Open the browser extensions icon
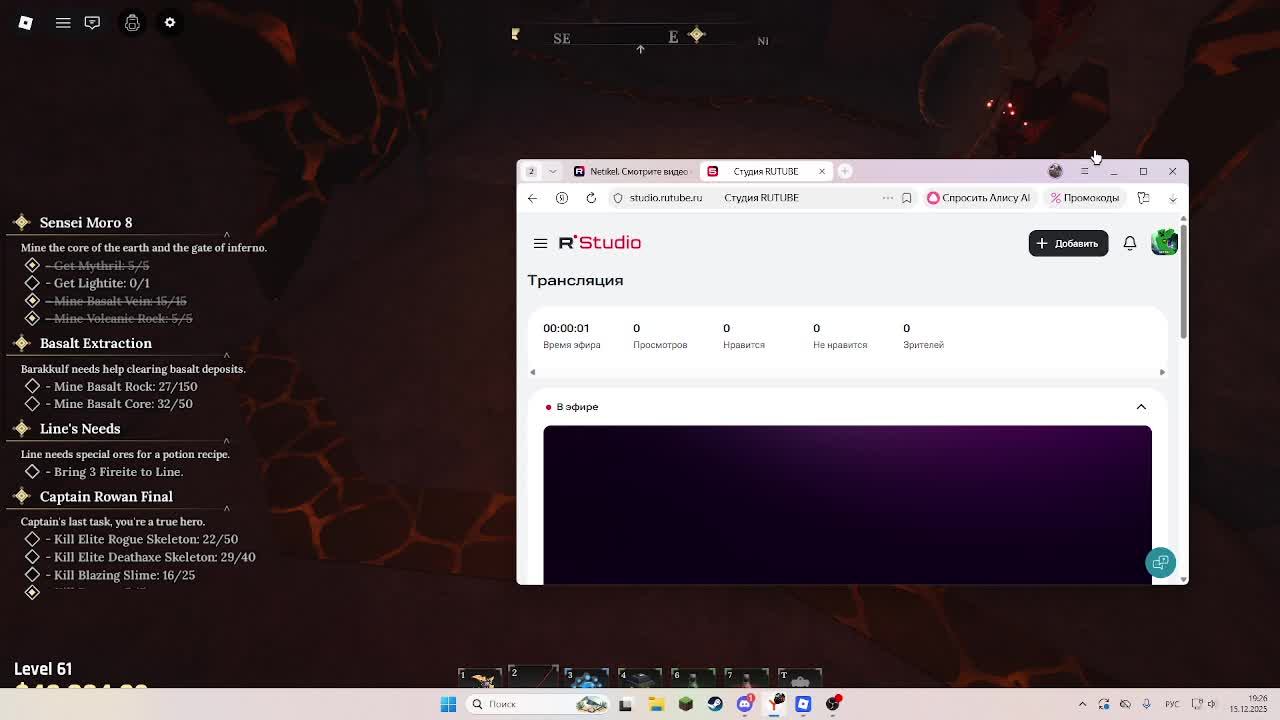Viewport: 1280px width, 720px height. [x=1143, y=198]
